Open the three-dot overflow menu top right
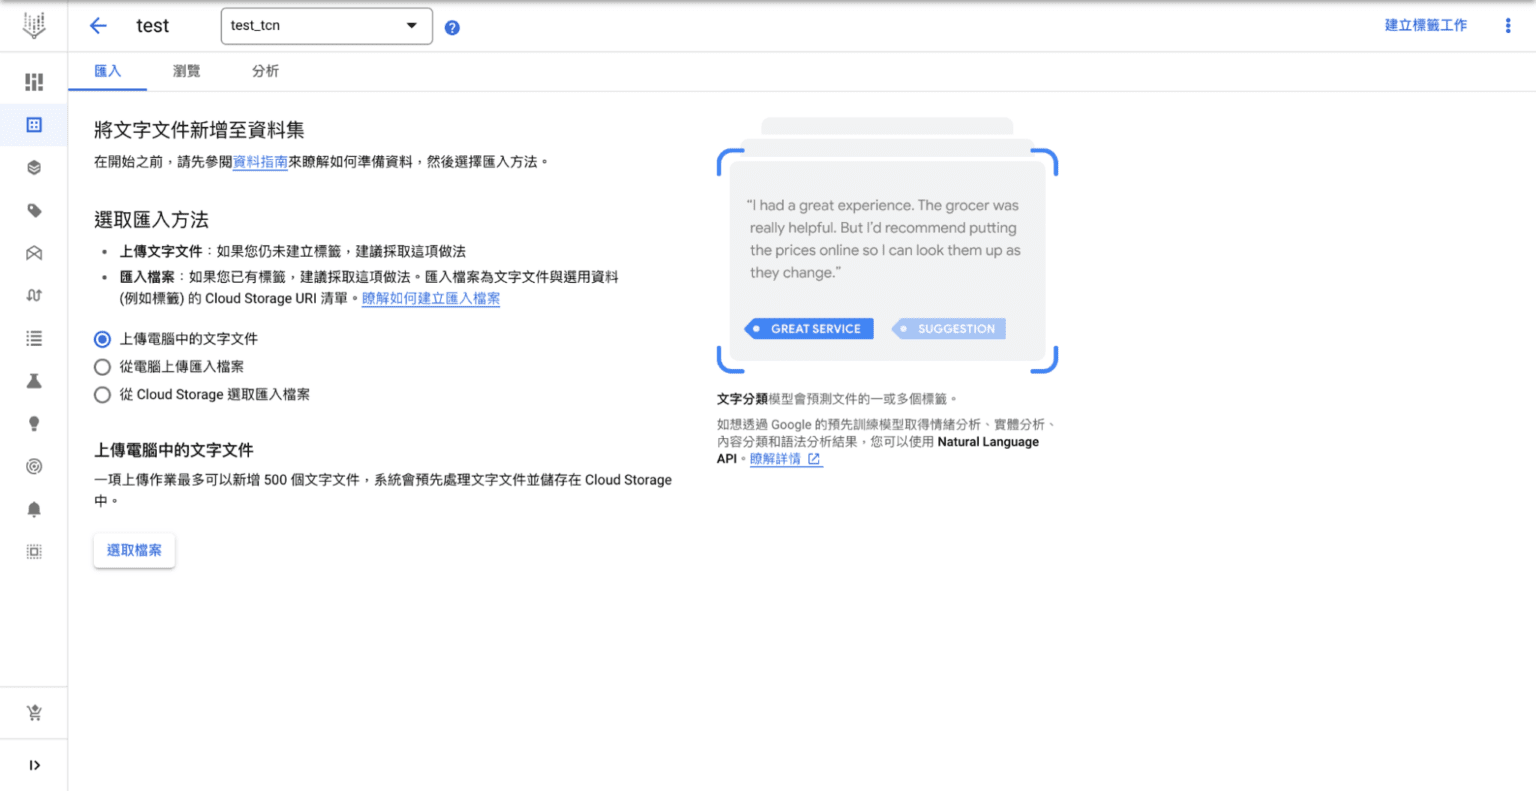Image resolution: width=1536 pixels, height=791 pixels. 1508,25
